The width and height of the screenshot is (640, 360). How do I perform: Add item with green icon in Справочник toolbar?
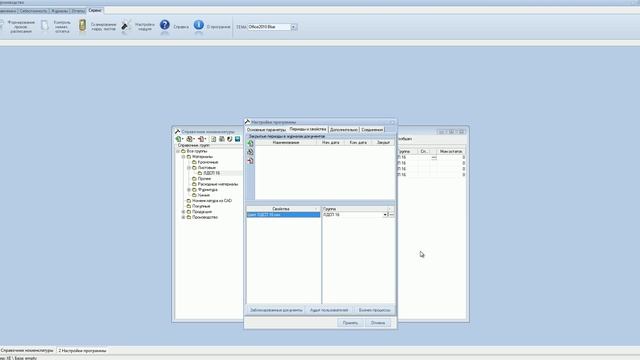178,139
